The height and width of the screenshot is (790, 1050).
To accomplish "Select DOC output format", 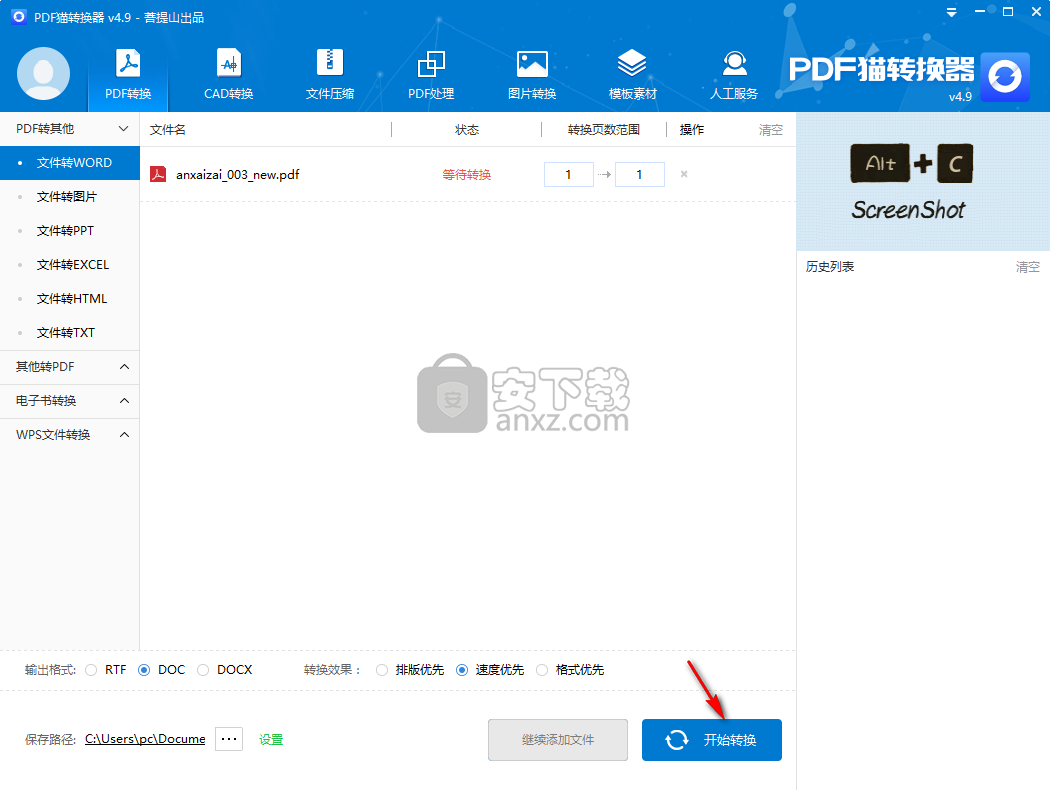I will point(144,669).
